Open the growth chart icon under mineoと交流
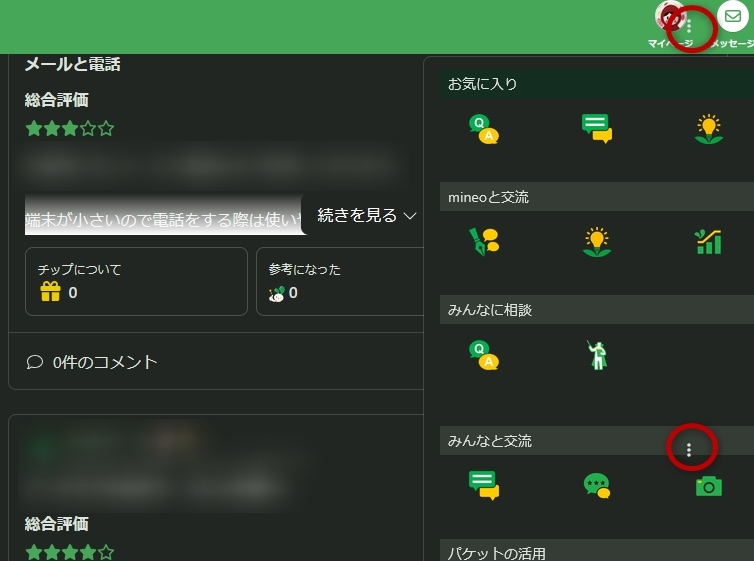This screenshot has height=561, width=754. 709,242
